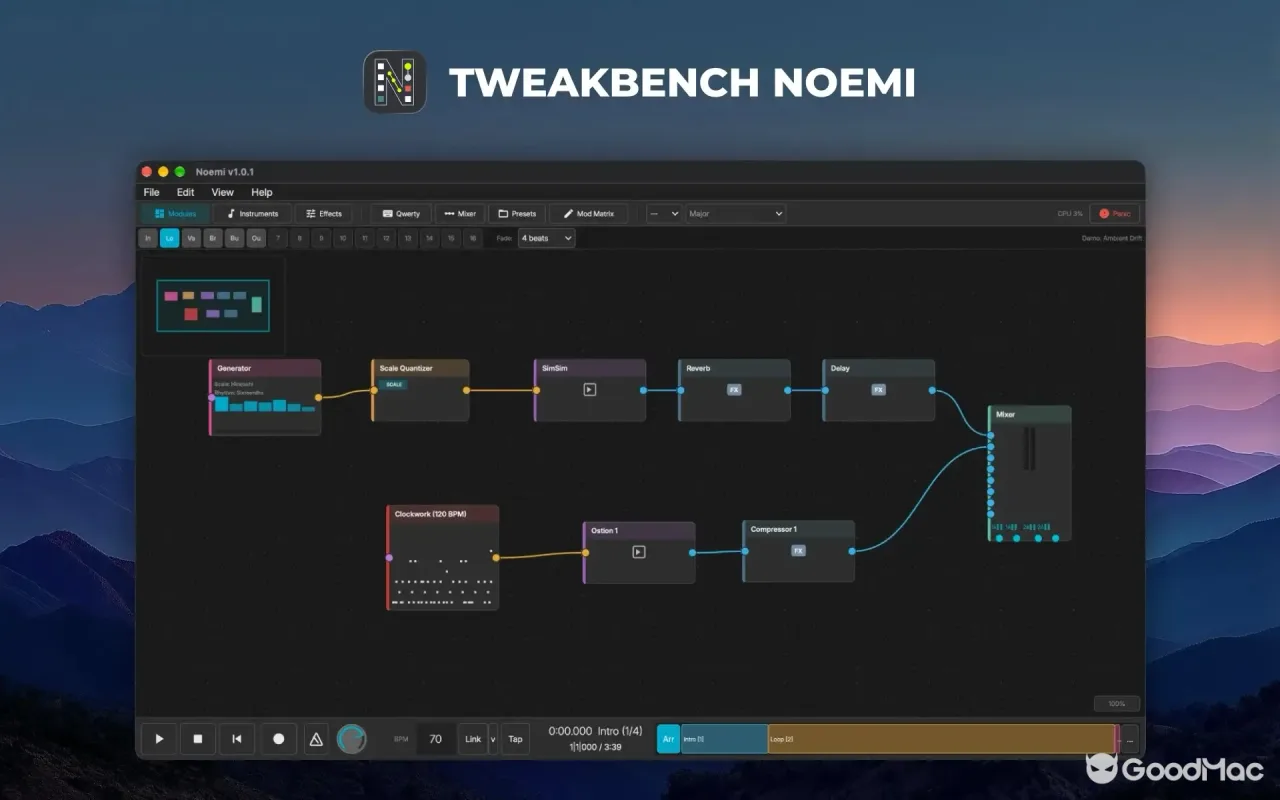Select empty scene slot 16
This screenshot has width=1280, height=800.
tap(472, 238)
